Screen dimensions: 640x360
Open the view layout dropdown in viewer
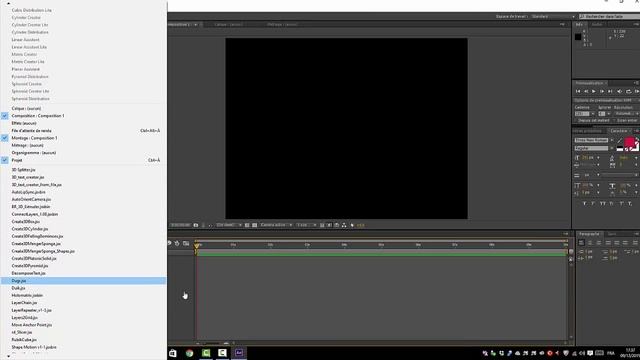pyautogui.click(x=306, y=225)
